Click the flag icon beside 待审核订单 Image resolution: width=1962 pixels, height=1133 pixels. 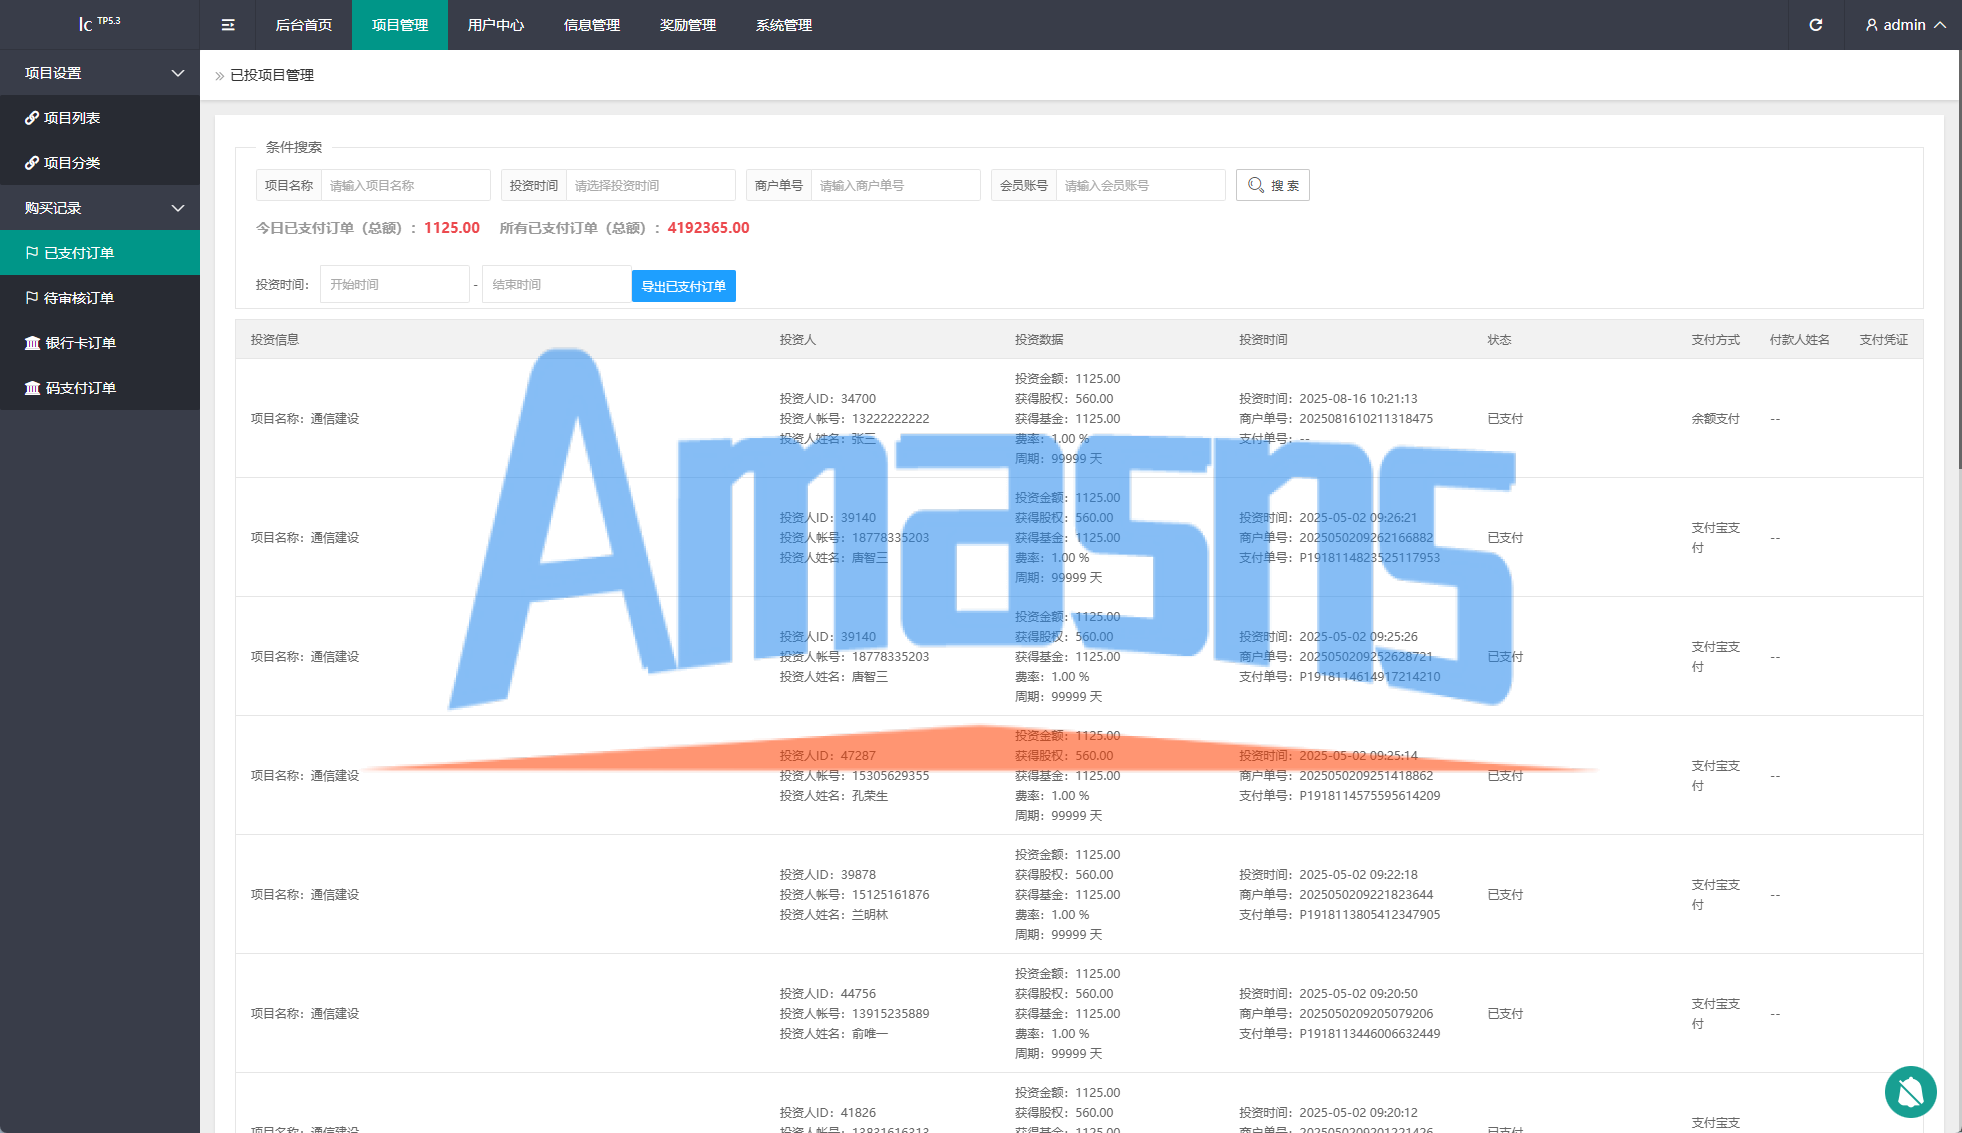point(32,298)
